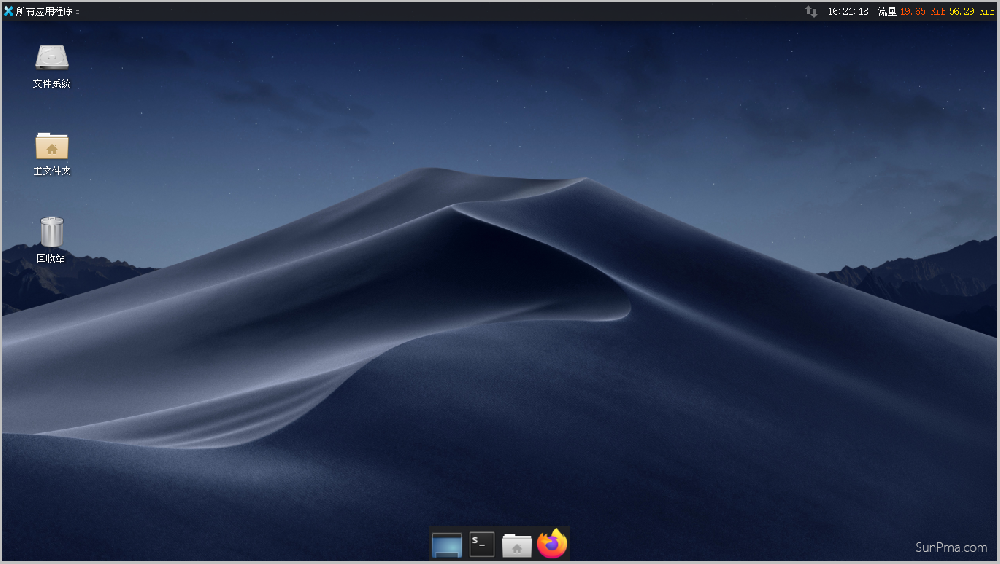Launch Firefox from the dock
This screenshot has width=1000, height=564.
coord(552,544)
